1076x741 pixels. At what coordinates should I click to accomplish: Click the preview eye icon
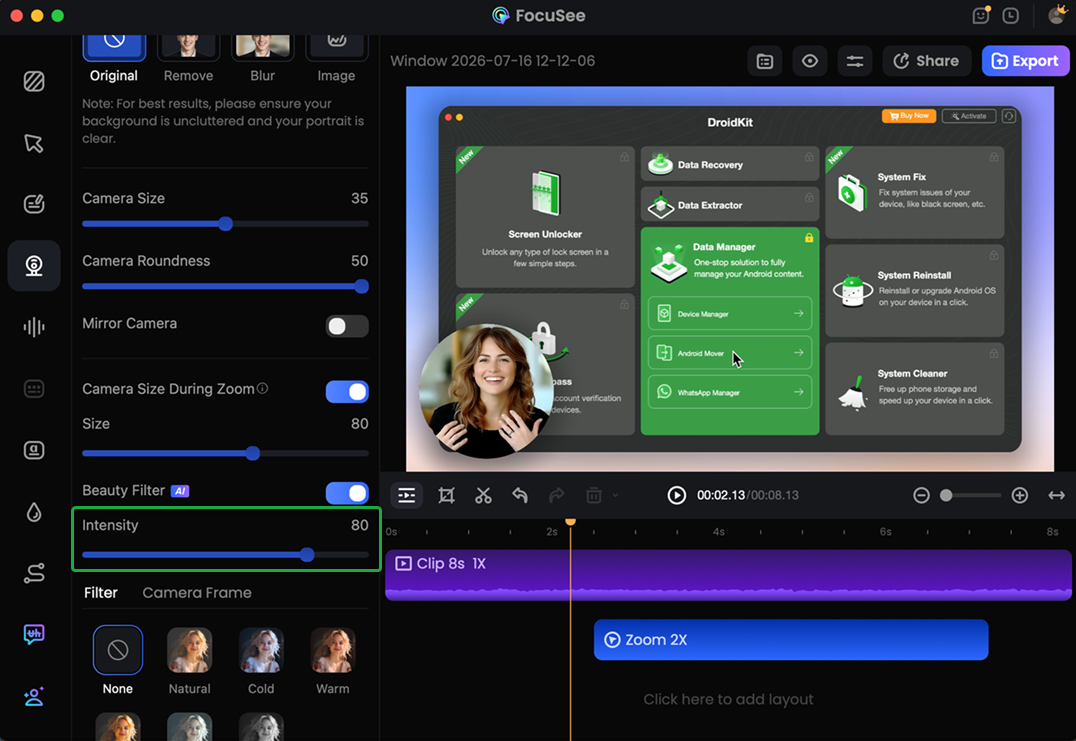pyautogui.click(x=810, y=61)
